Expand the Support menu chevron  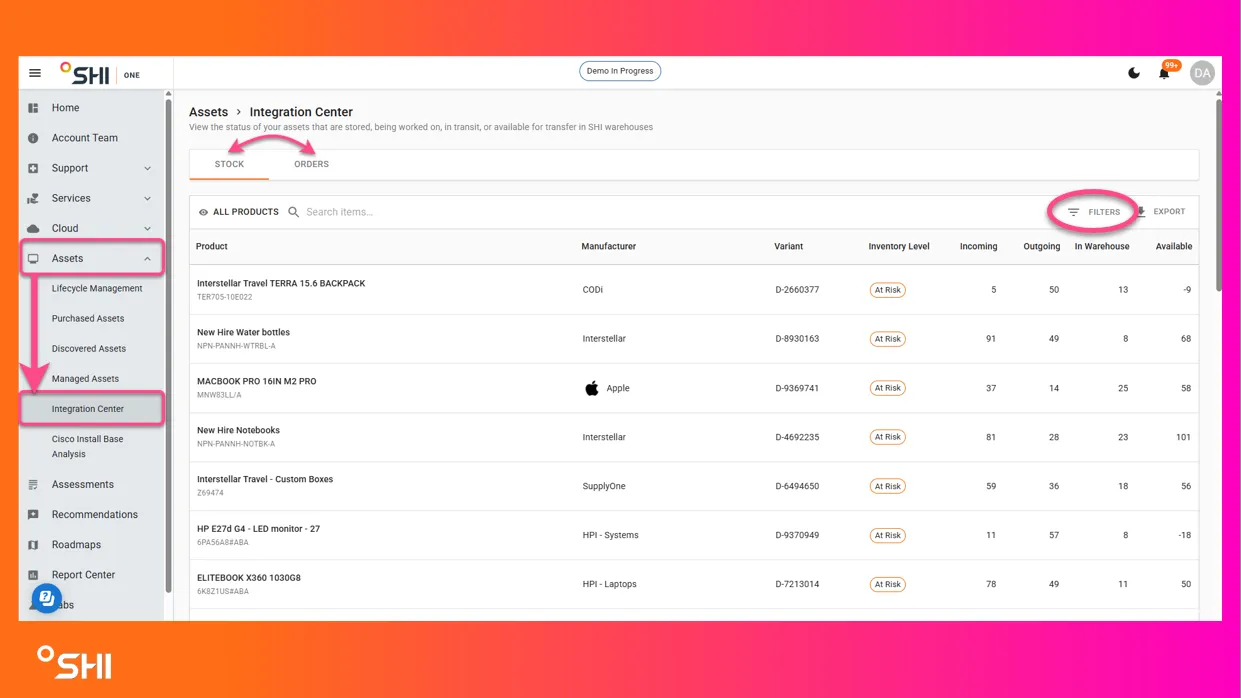[147, 168]
